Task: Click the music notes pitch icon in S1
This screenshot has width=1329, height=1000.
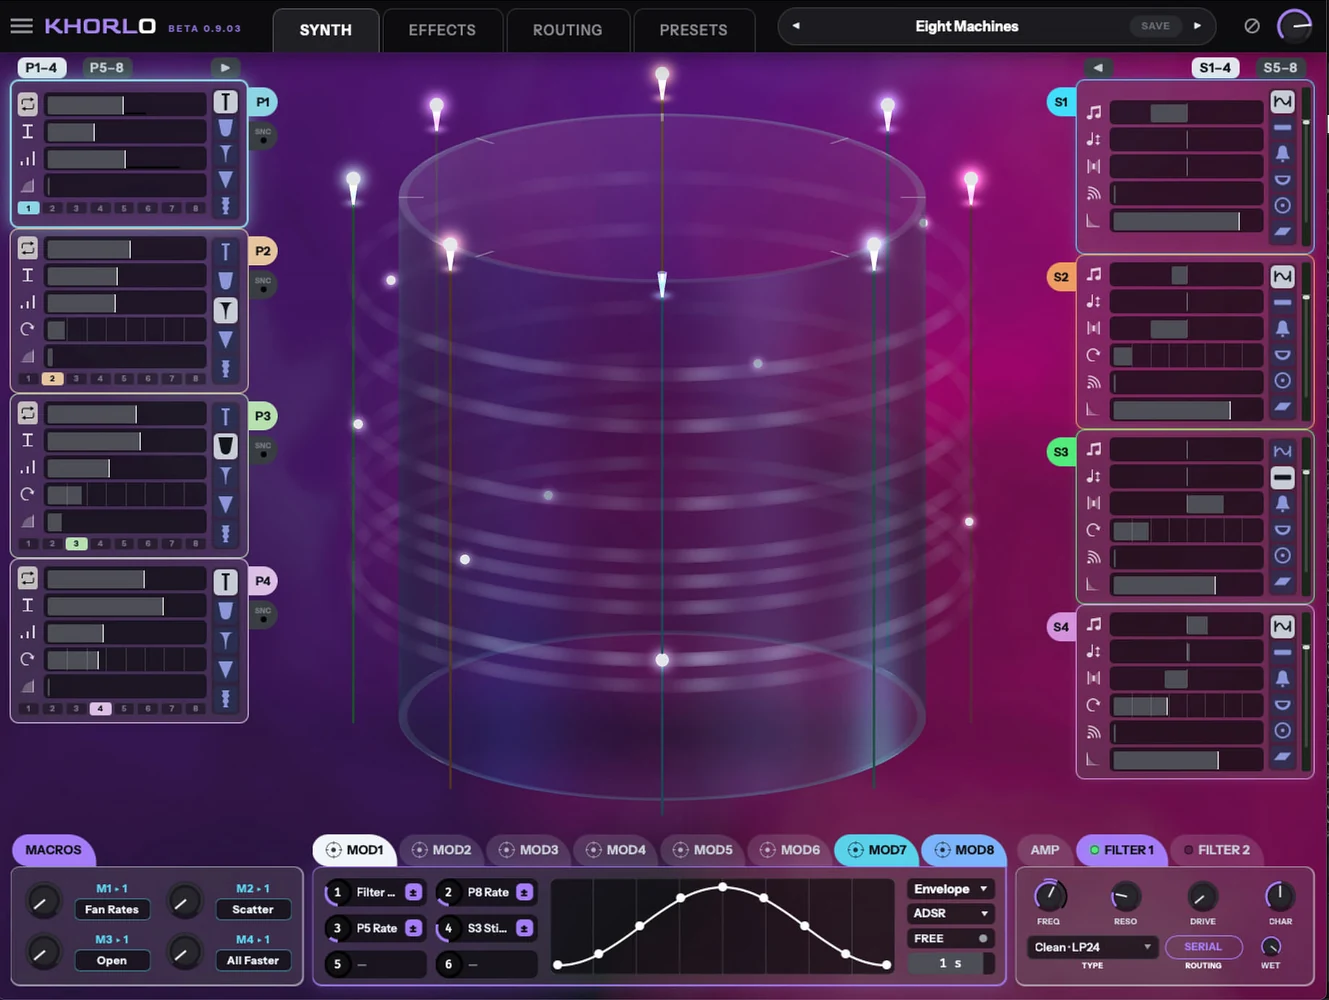Action: (x=1094, y=113)
